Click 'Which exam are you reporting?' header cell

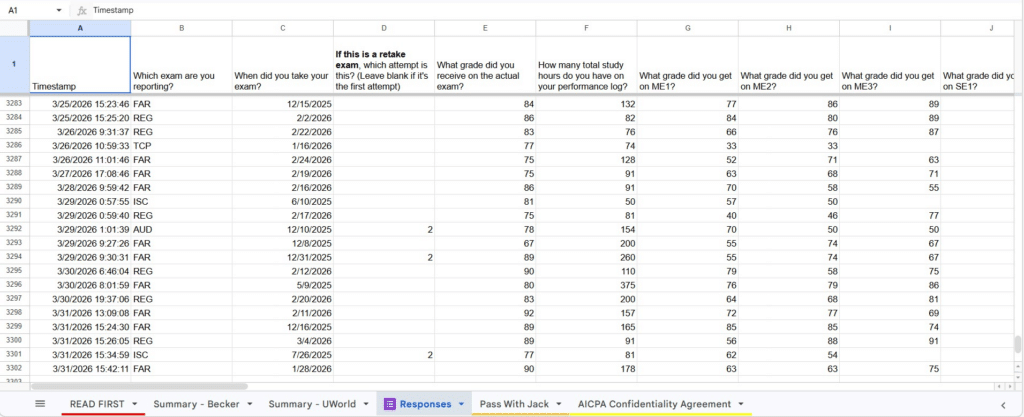[x=181, y=65]
